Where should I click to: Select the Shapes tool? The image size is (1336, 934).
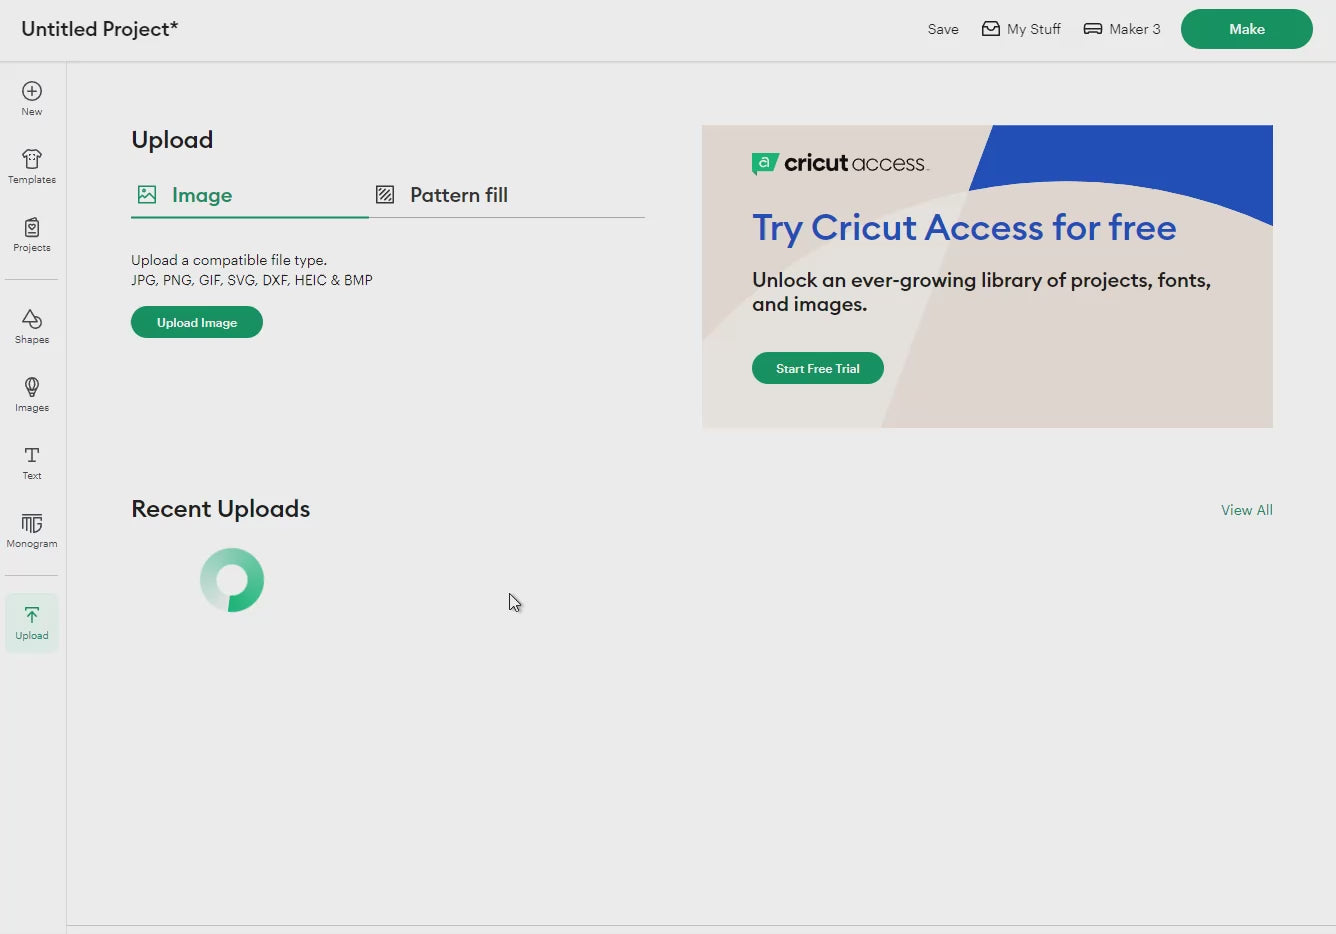pyautogui.click(x=32, y=327)
